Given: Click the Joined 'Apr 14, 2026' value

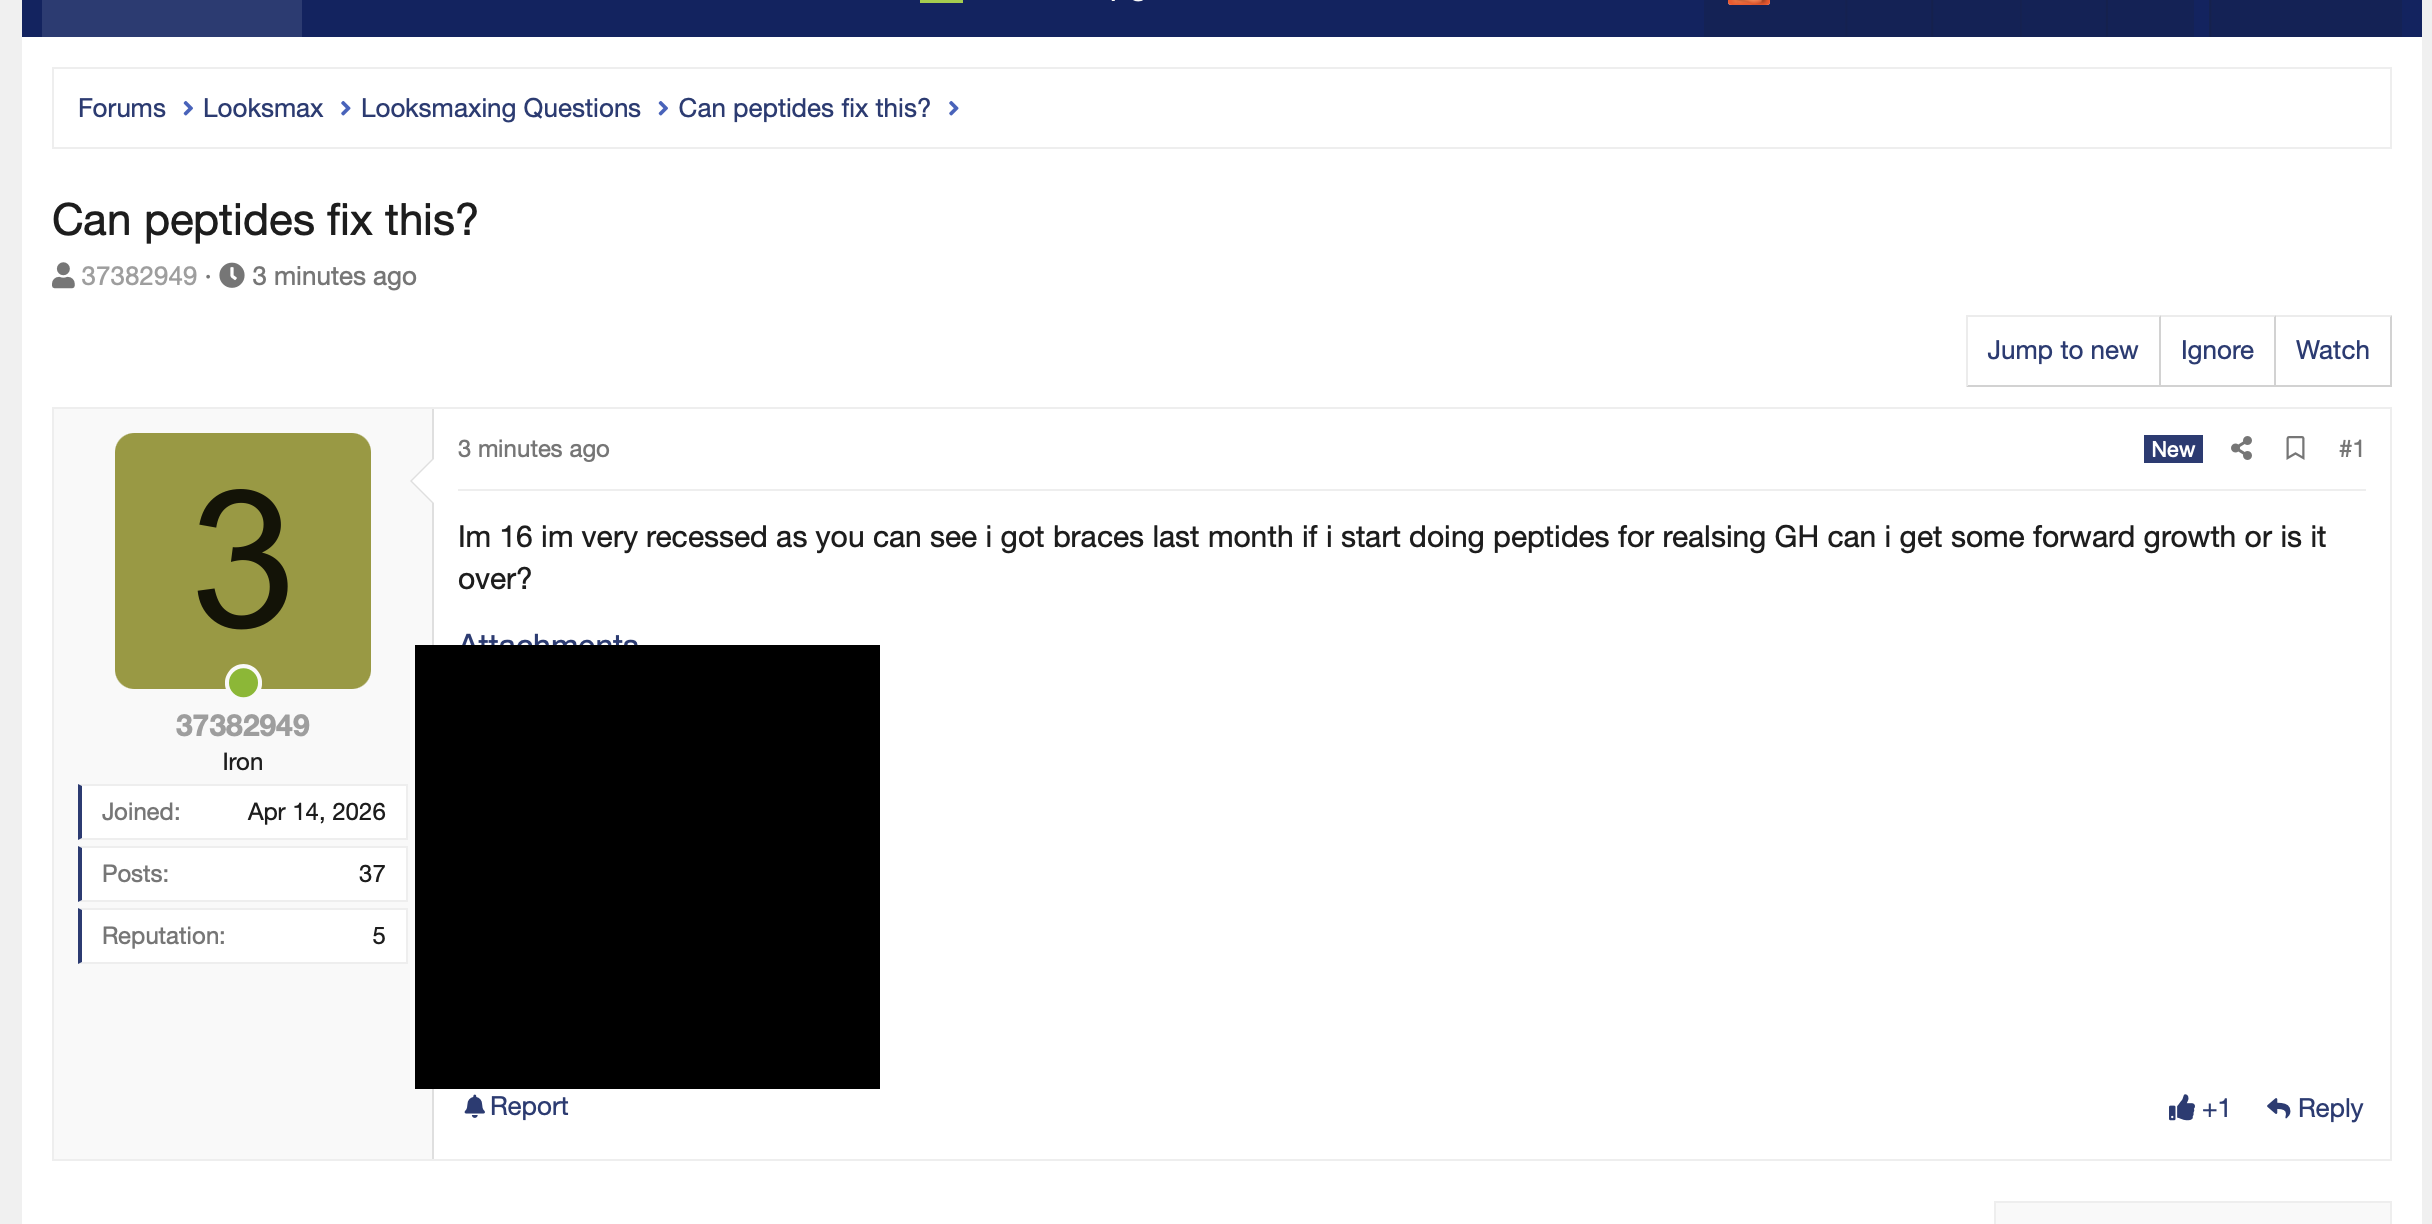Looking at the screenshot, I should coord(316,812).
